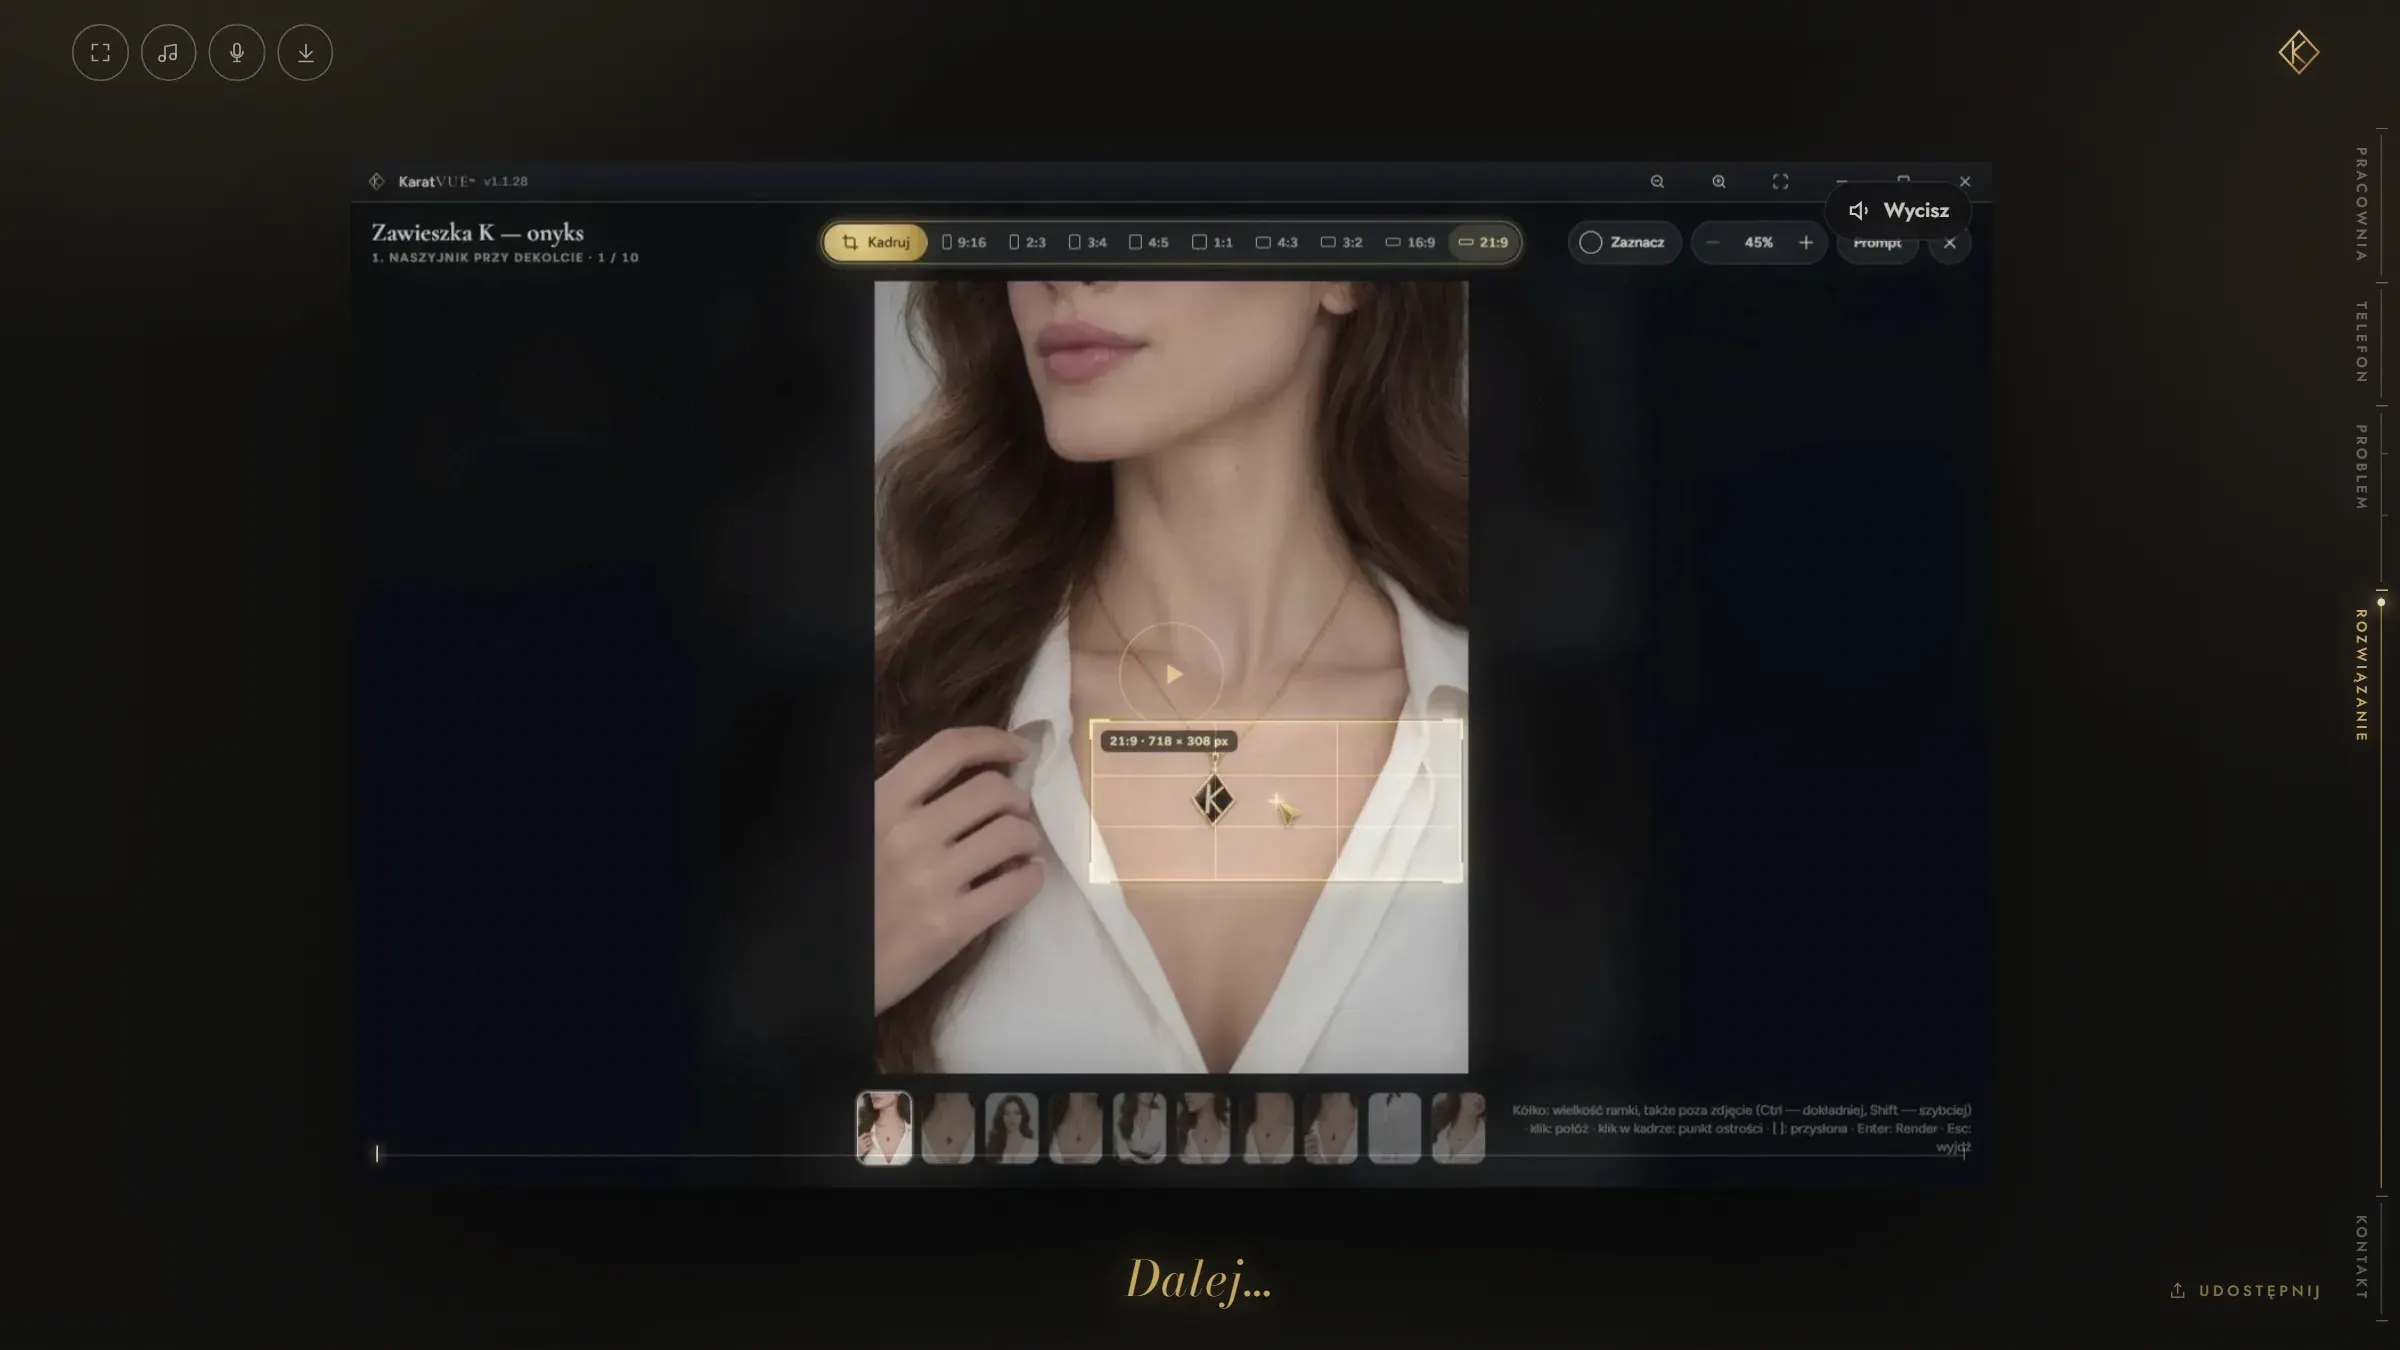Select the 1:1 aspect ratio
The height and width of the screenshot is (1350, 2400).
coord(1212,243)
